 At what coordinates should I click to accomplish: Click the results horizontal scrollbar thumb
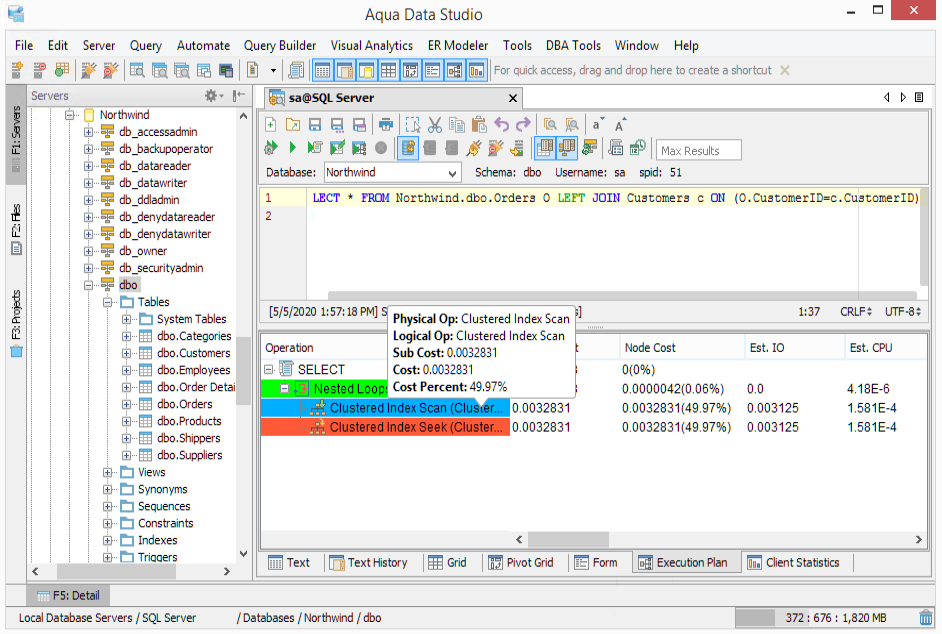(x=567, y=540)
